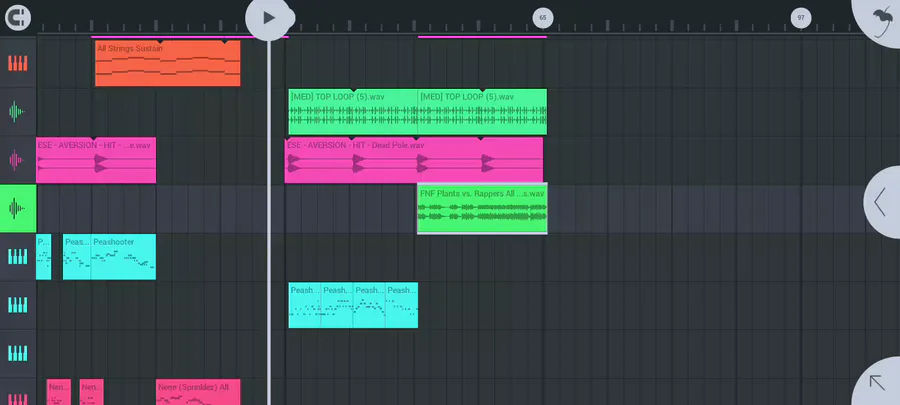Select the pink piano icon of the Nene track

tap(18, 397)
